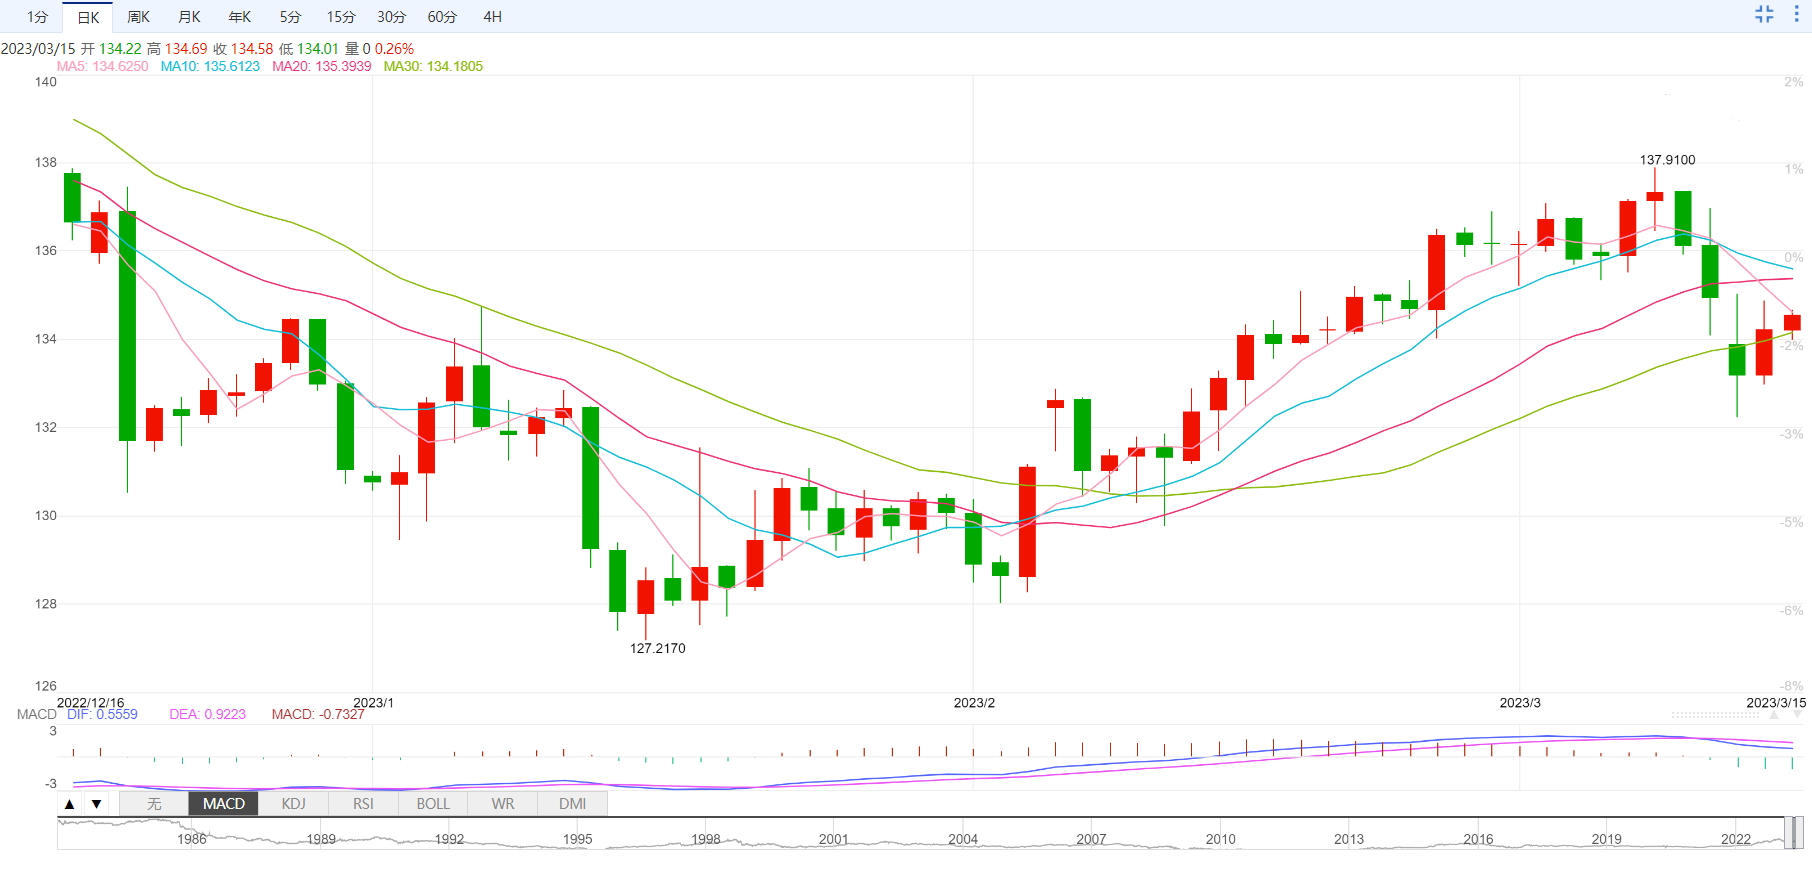Click the 2010 point on overview timeline

1220,838
